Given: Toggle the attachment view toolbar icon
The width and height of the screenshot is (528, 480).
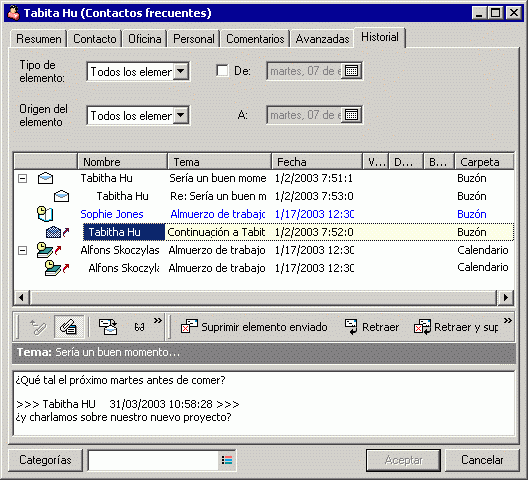Looking at the screenshot, I should pyautogui.click(x=69, y=327).
